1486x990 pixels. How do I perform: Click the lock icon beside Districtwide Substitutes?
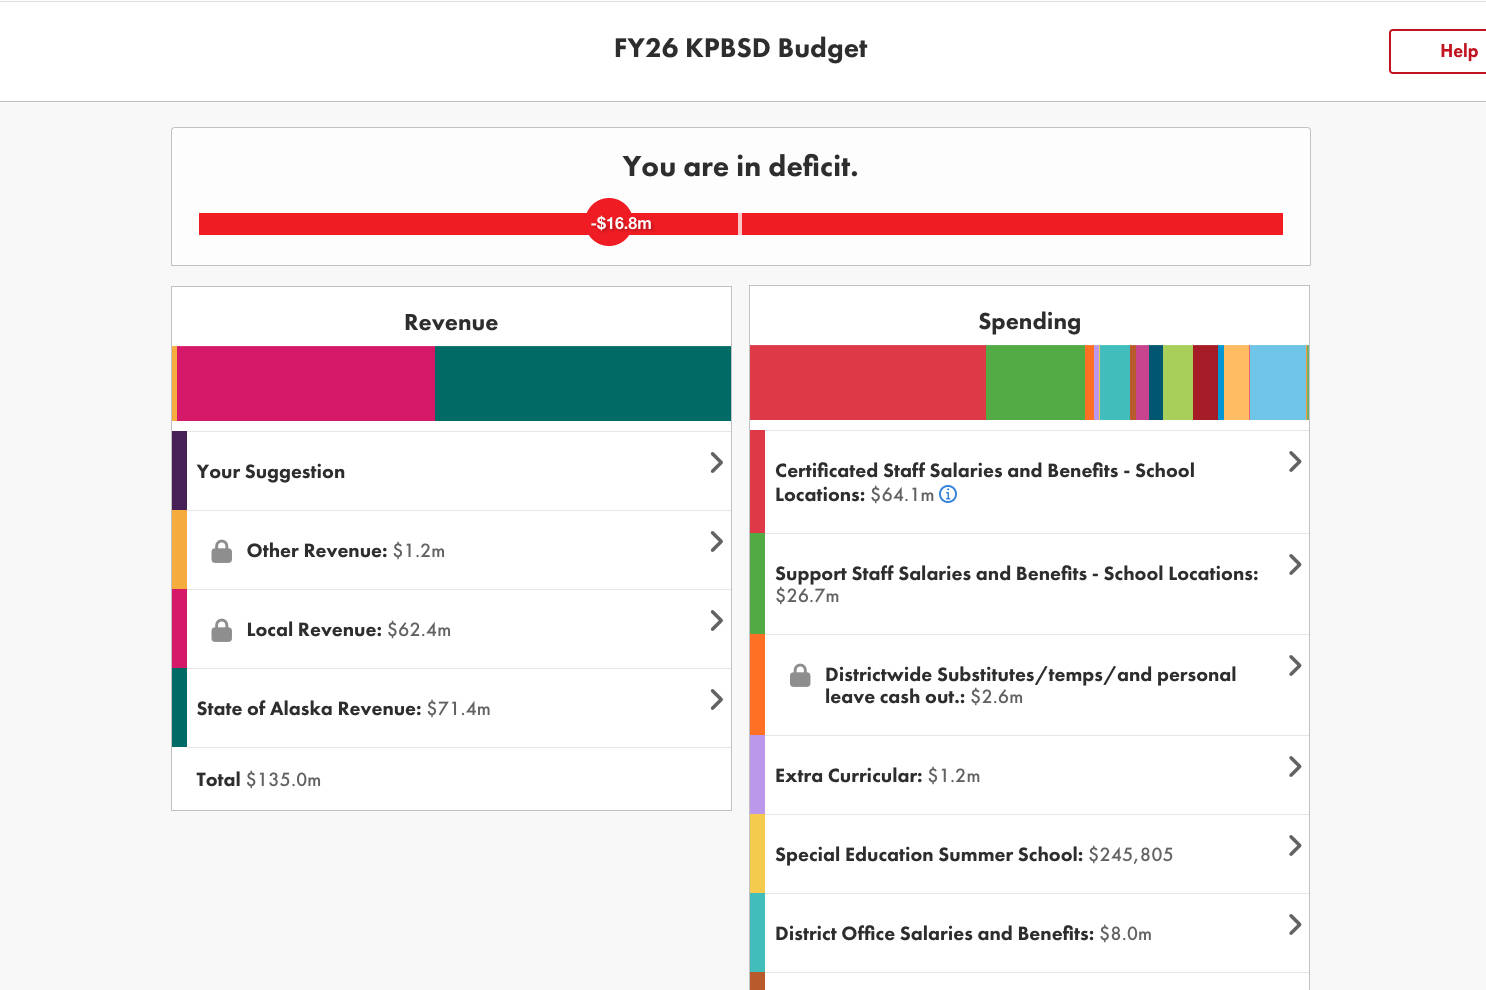pyautogui.click(x=800, y=676)
